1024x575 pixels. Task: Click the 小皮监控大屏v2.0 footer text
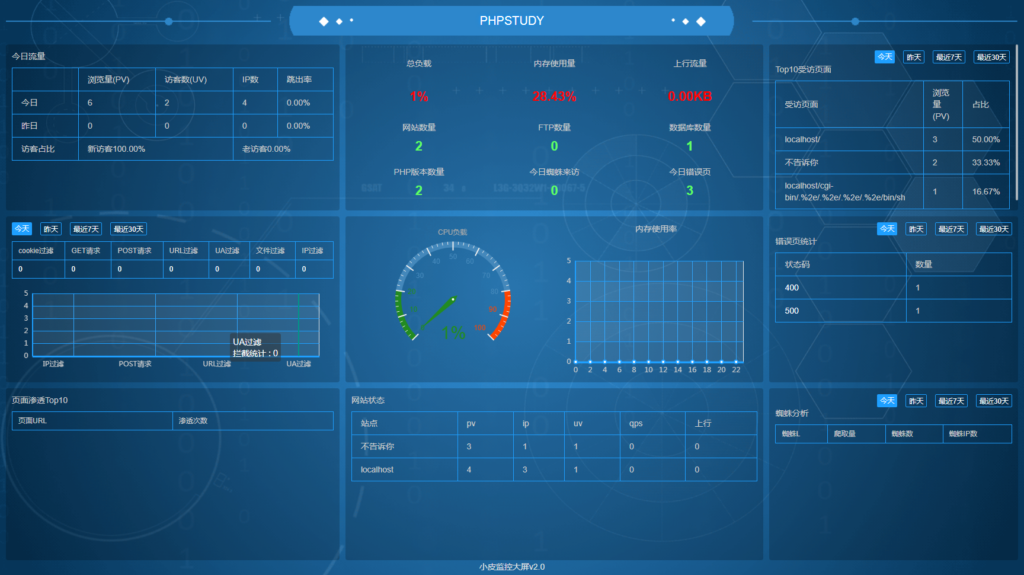click(511, 567)
